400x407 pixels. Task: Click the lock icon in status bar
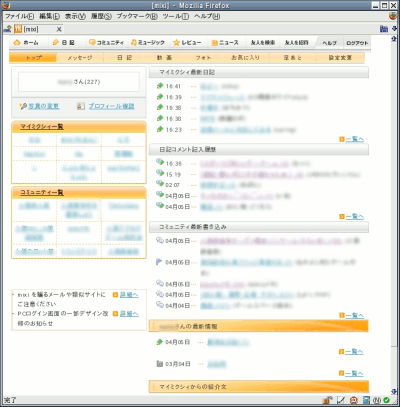pyautogui.click(x=328, y=400)
